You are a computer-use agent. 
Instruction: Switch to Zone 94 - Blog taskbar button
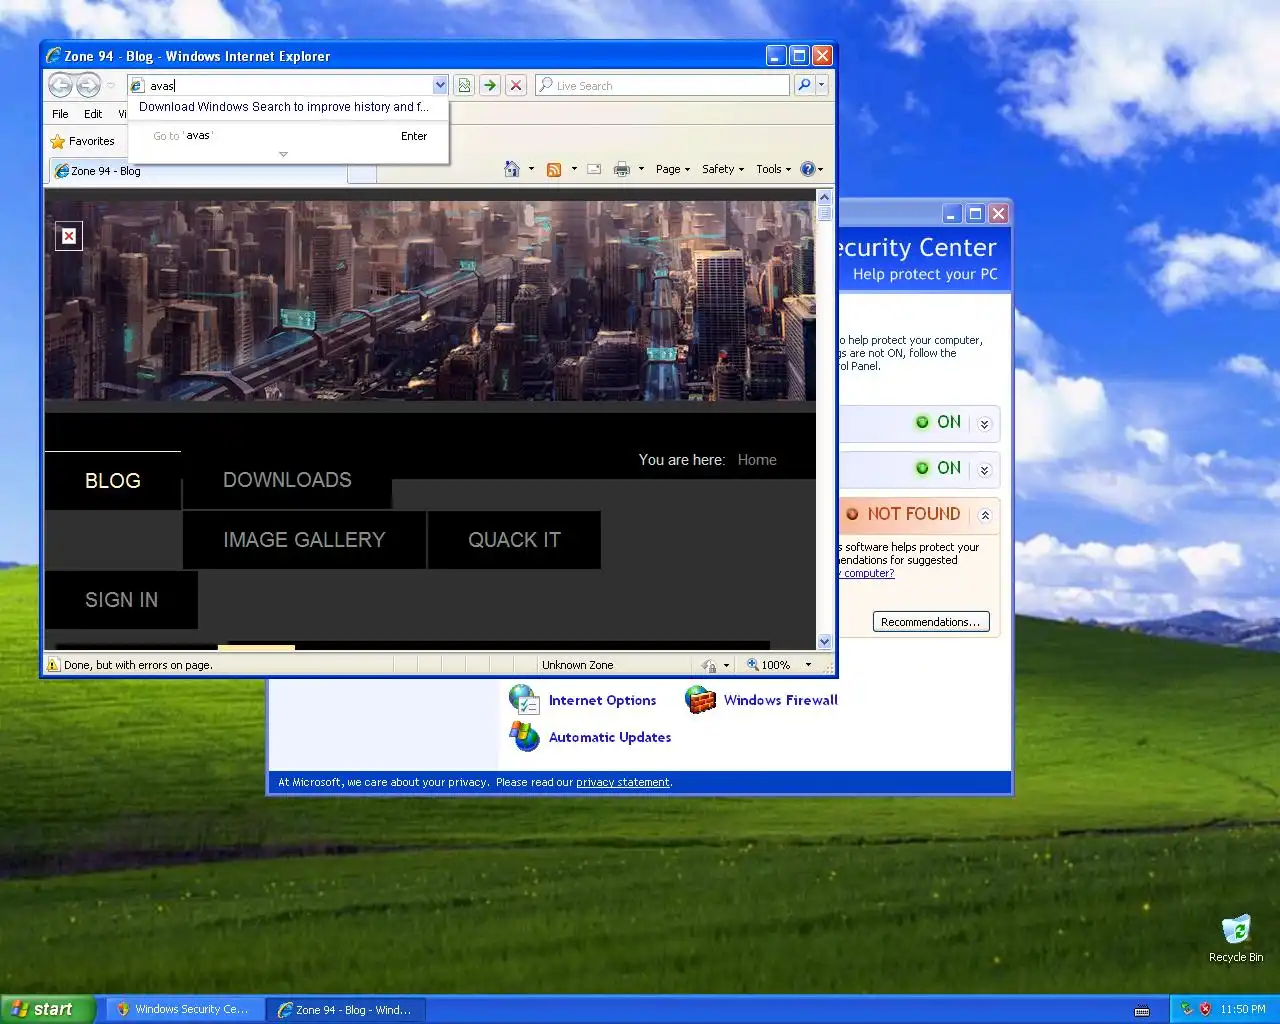pos(346,1009)
